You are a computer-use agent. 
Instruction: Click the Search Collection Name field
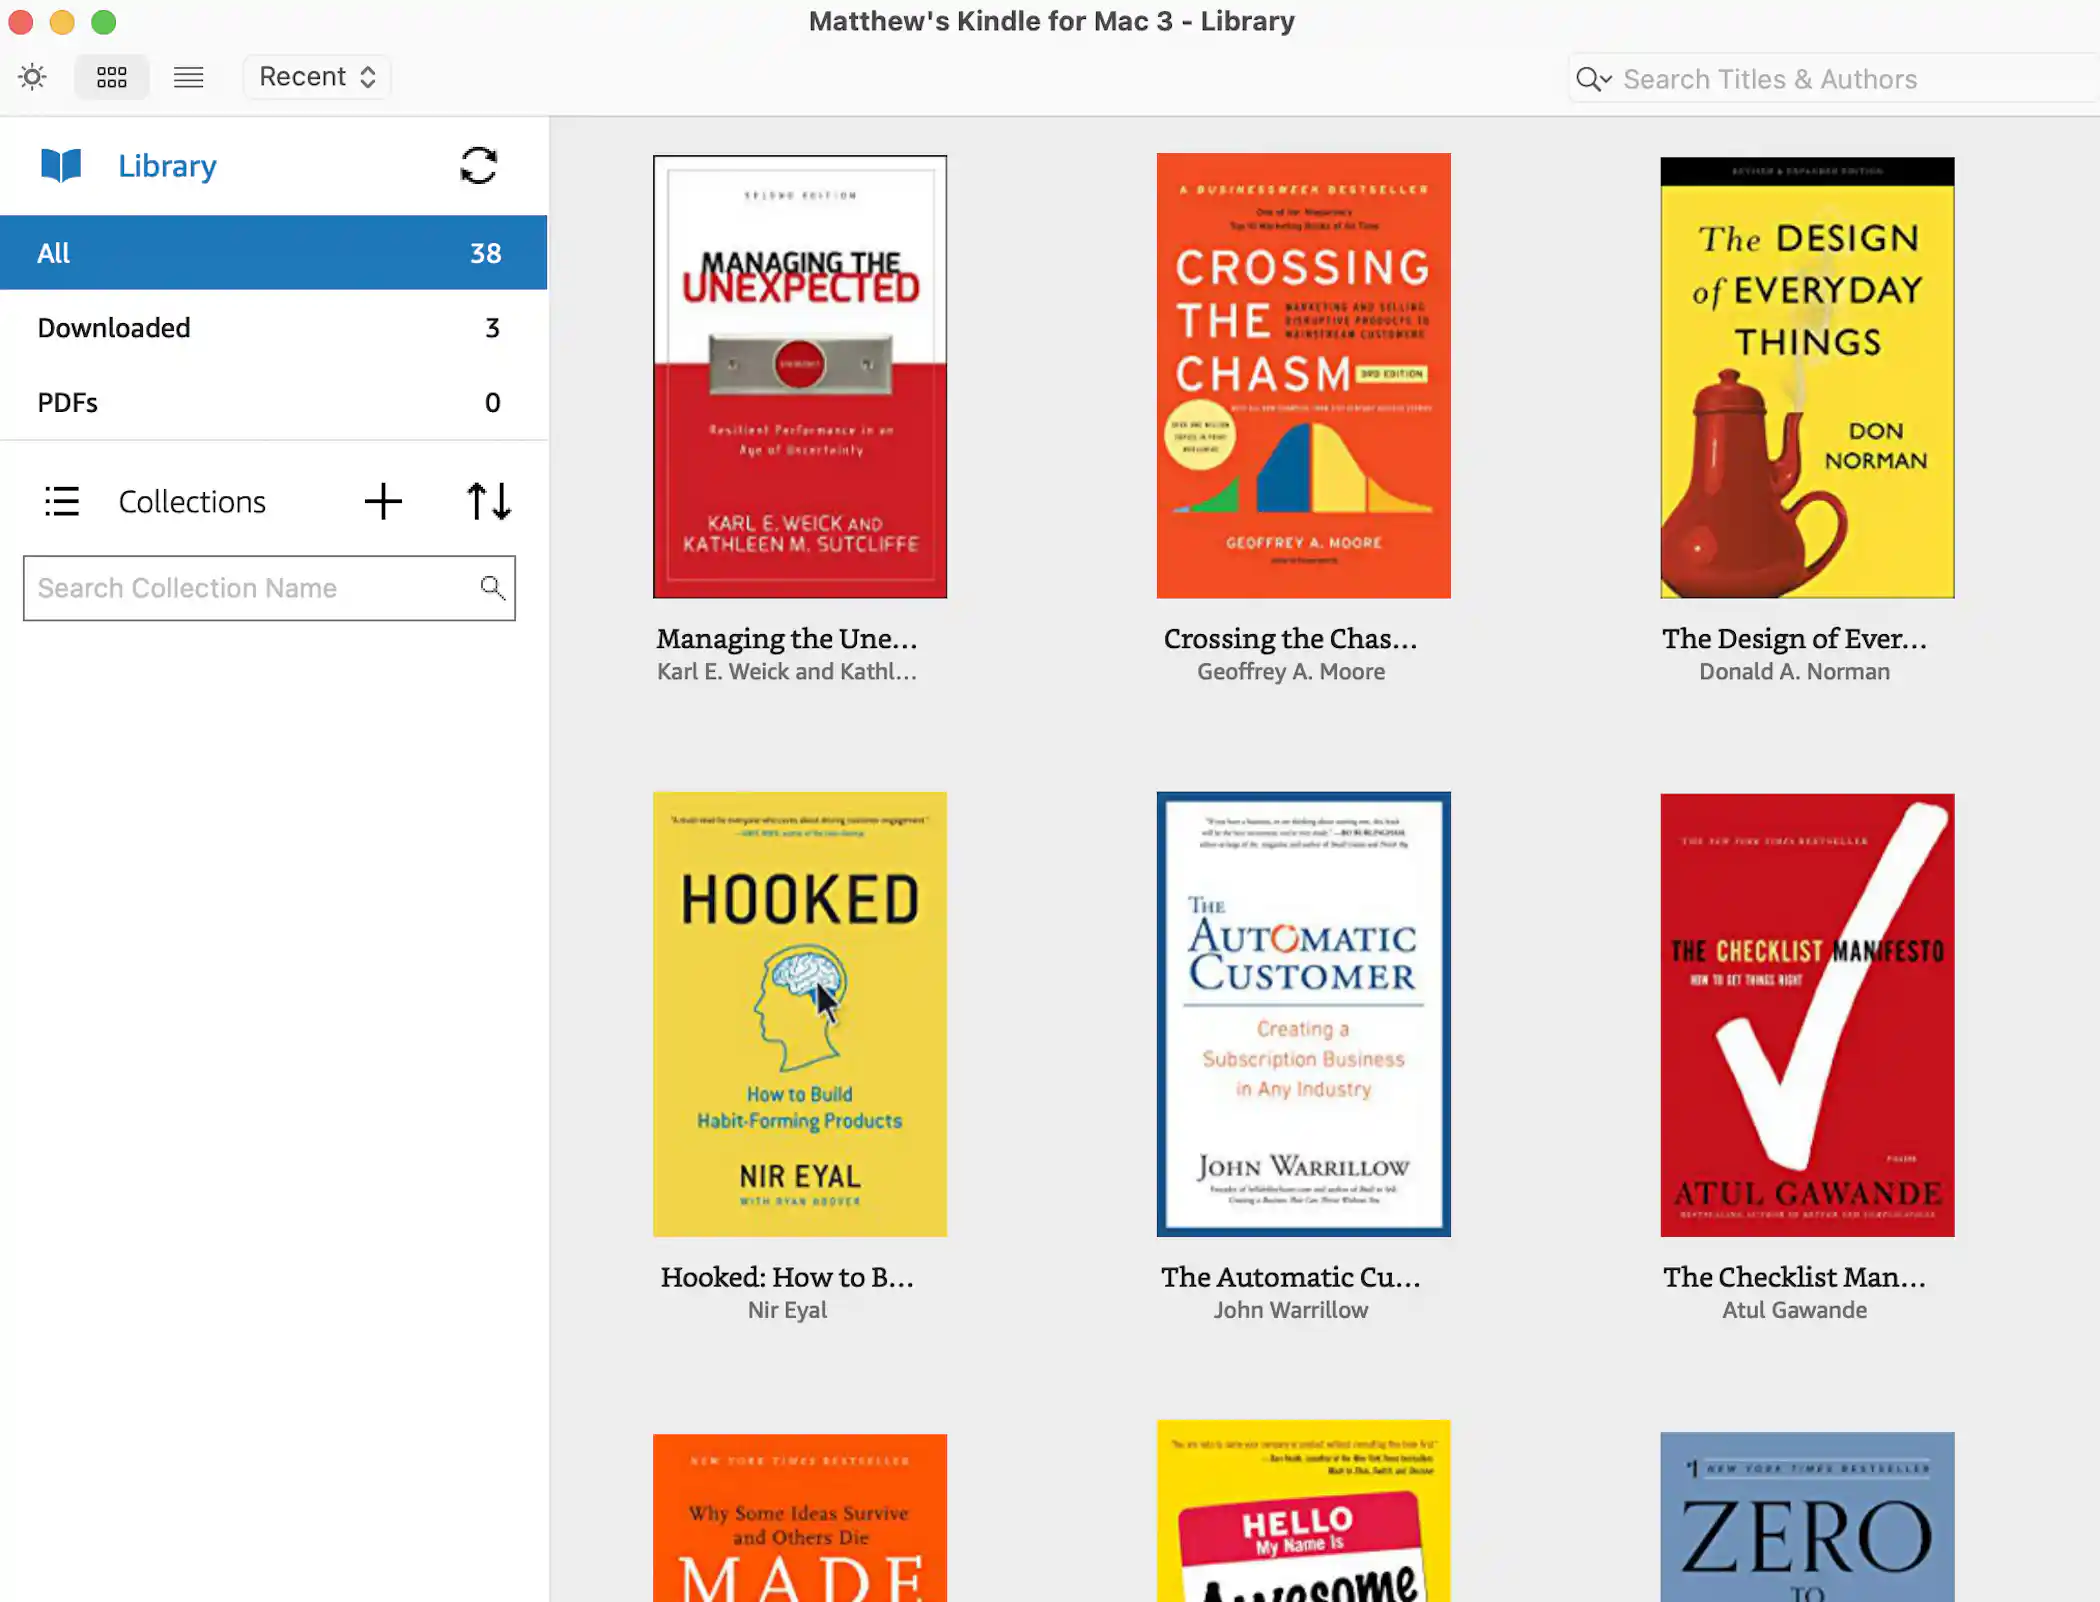pyautogui.click(x=250, y=588)
